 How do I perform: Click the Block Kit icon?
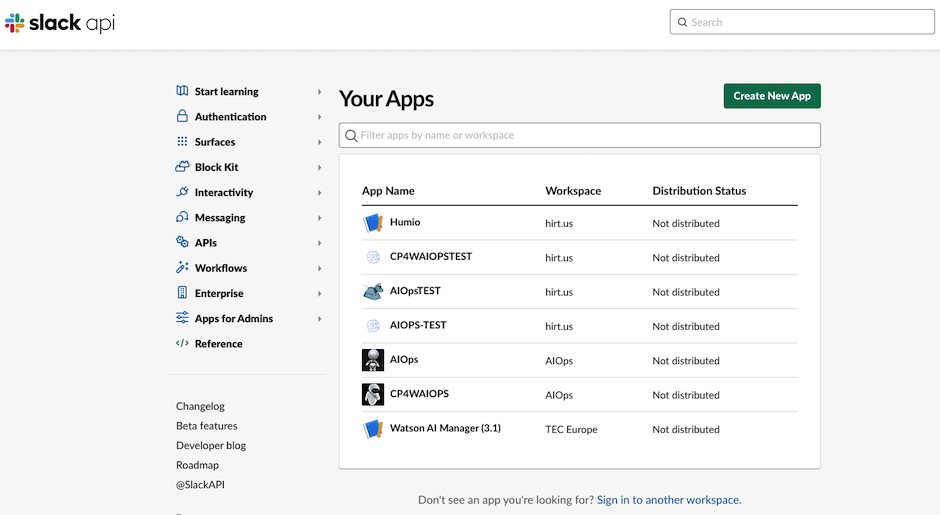click(182, 166)
